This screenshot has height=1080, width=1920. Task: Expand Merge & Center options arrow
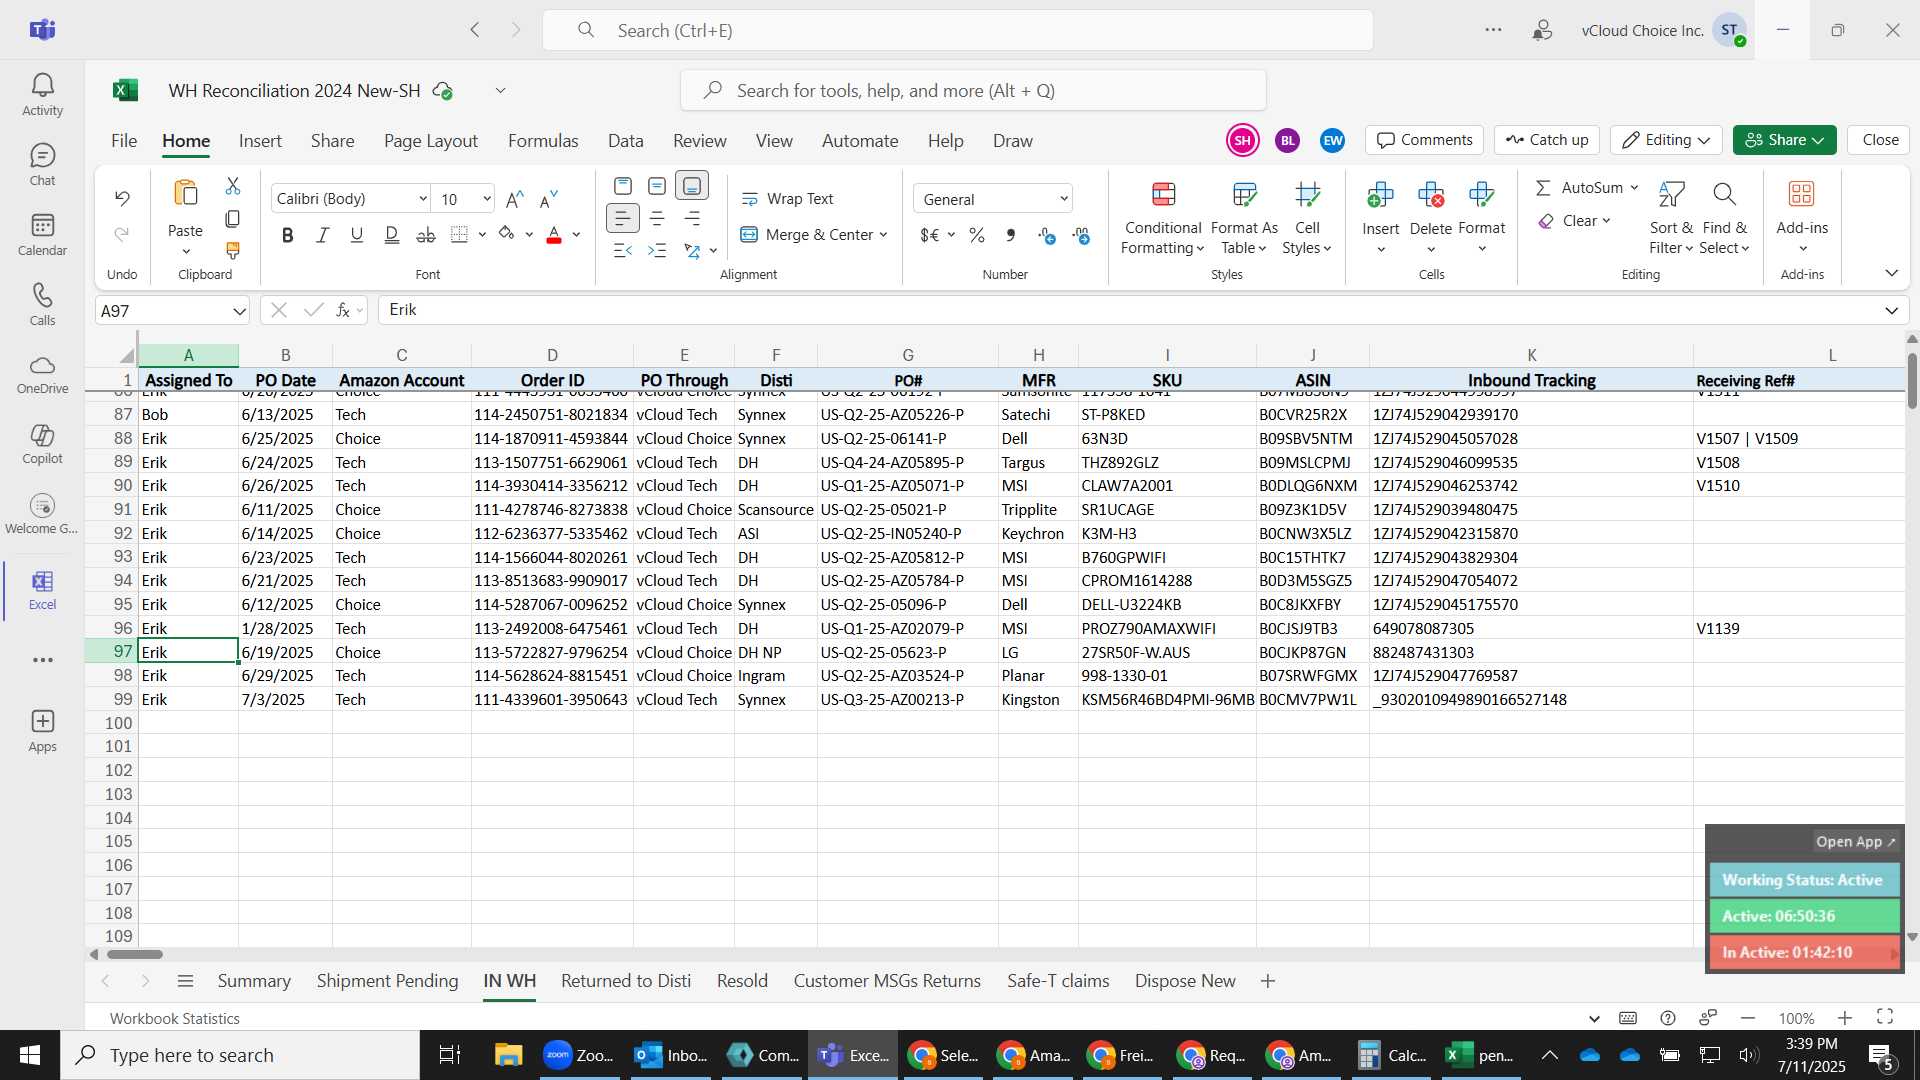point(883,235)
